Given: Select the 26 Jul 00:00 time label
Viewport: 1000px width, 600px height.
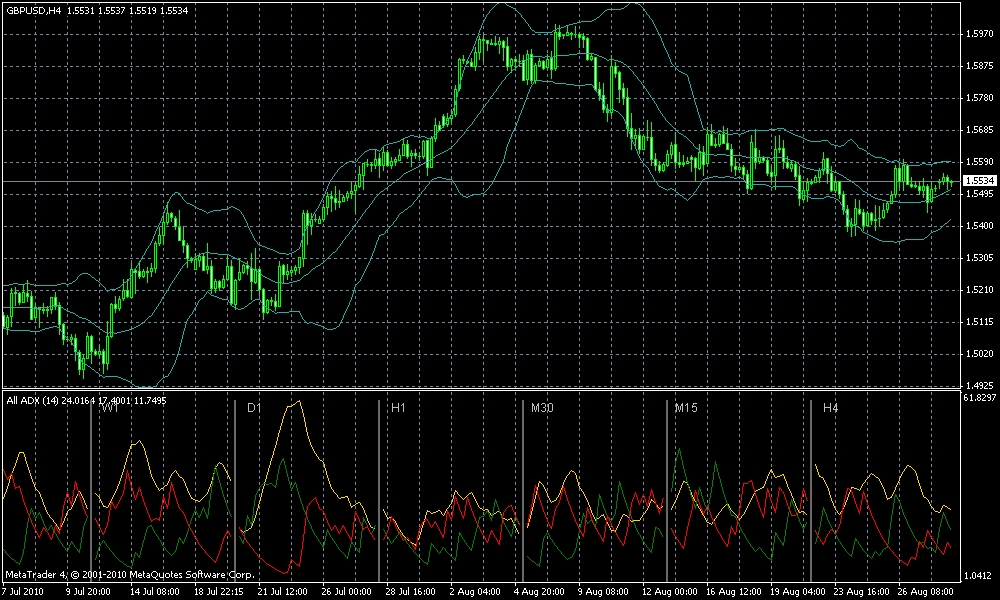Looking at the screenshot, I should pyautogui.click(x=346, y=592).
